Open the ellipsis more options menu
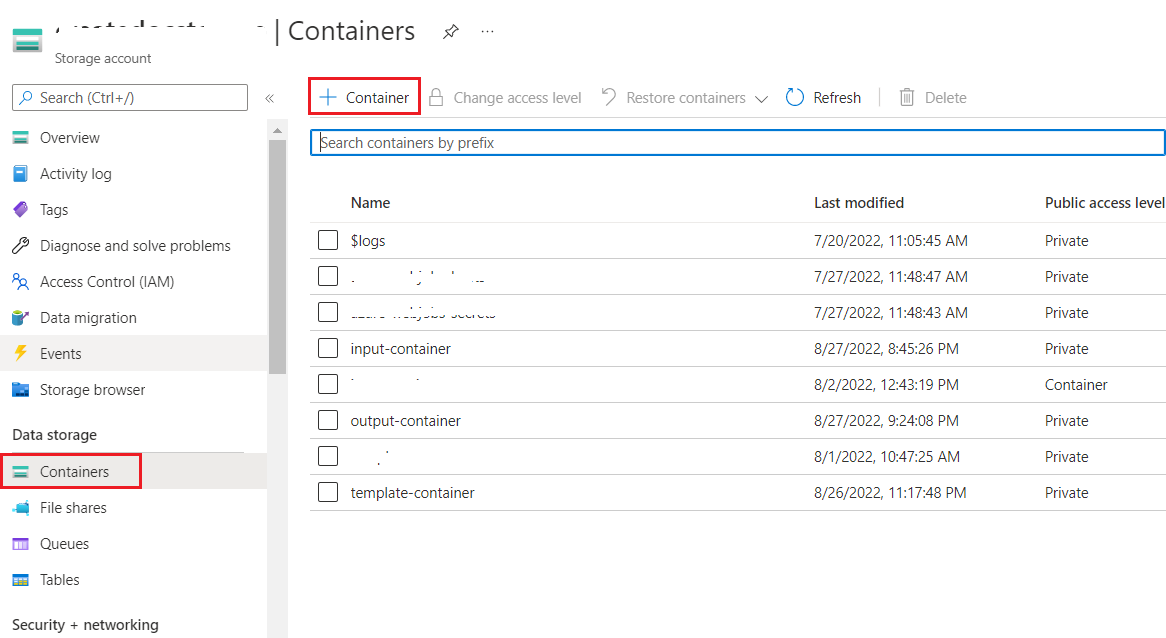1166x638 pixels. (x=487, y=32)
